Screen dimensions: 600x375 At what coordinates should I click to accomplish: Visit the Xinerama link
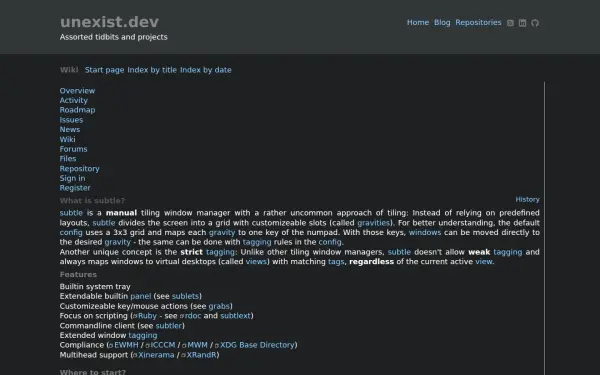tap(153, 355)
